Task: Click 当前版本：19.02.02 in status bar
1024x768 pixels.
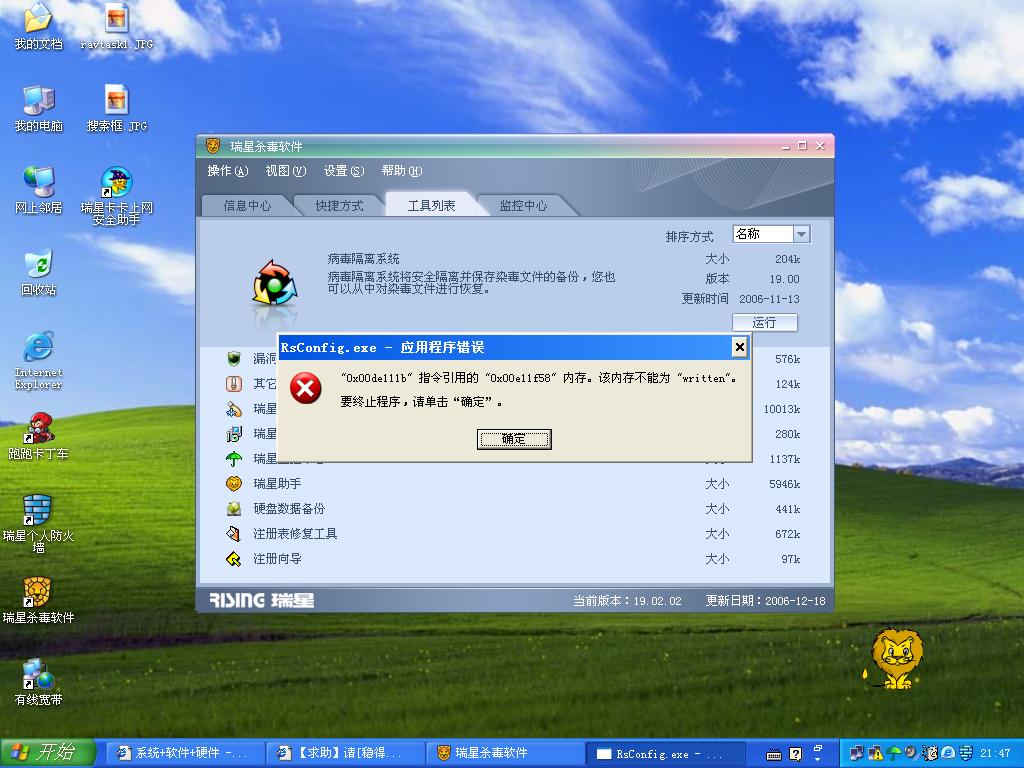Action: pyautogui.click(x=628, y=601)
